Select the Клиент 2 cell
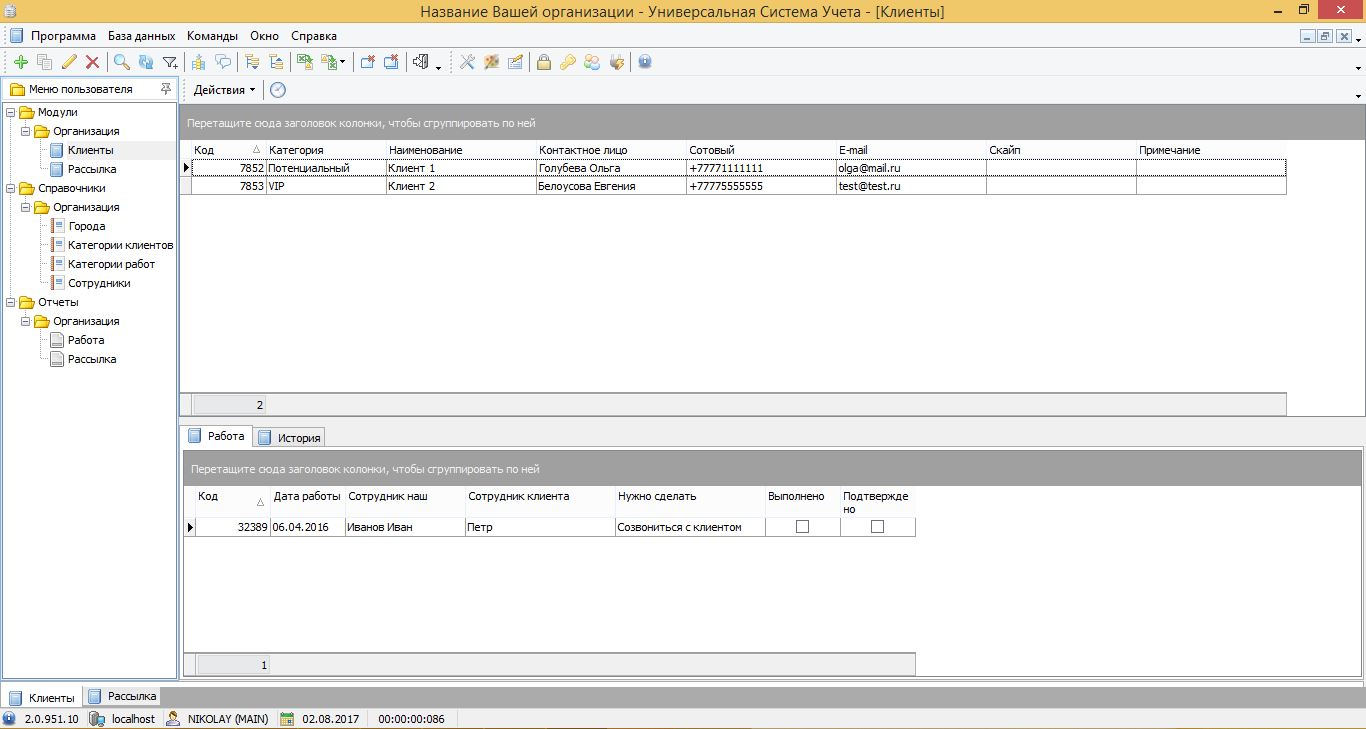This screenshot has height=729, width=1366. click(461, 186)
